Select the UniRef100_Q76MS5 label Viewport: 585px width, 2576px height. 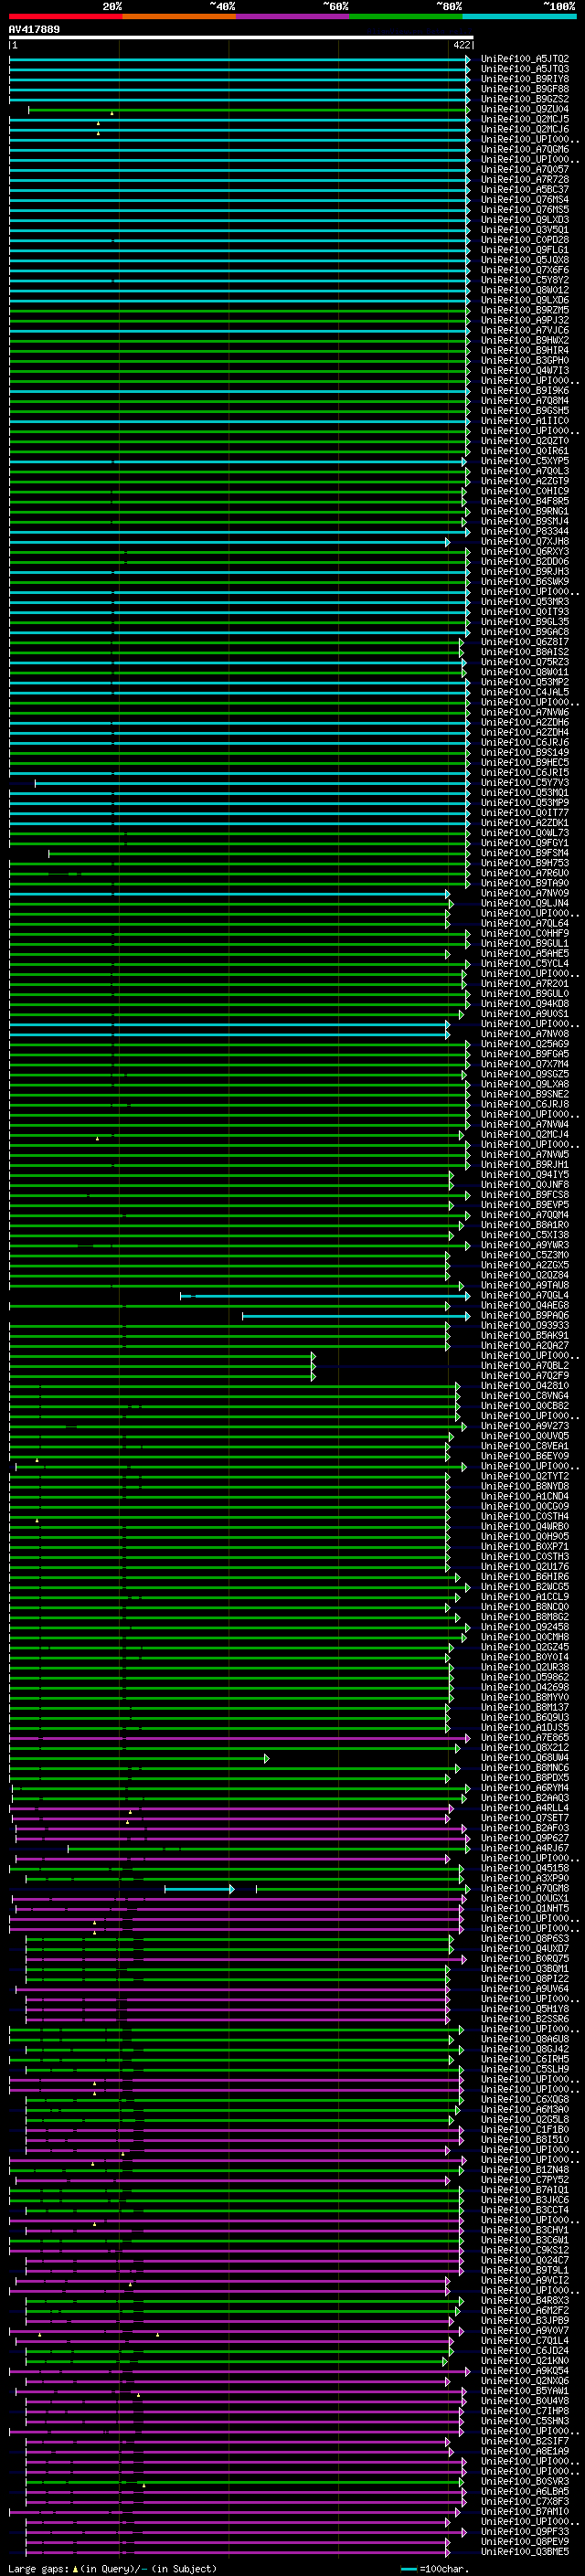(525, 210)
